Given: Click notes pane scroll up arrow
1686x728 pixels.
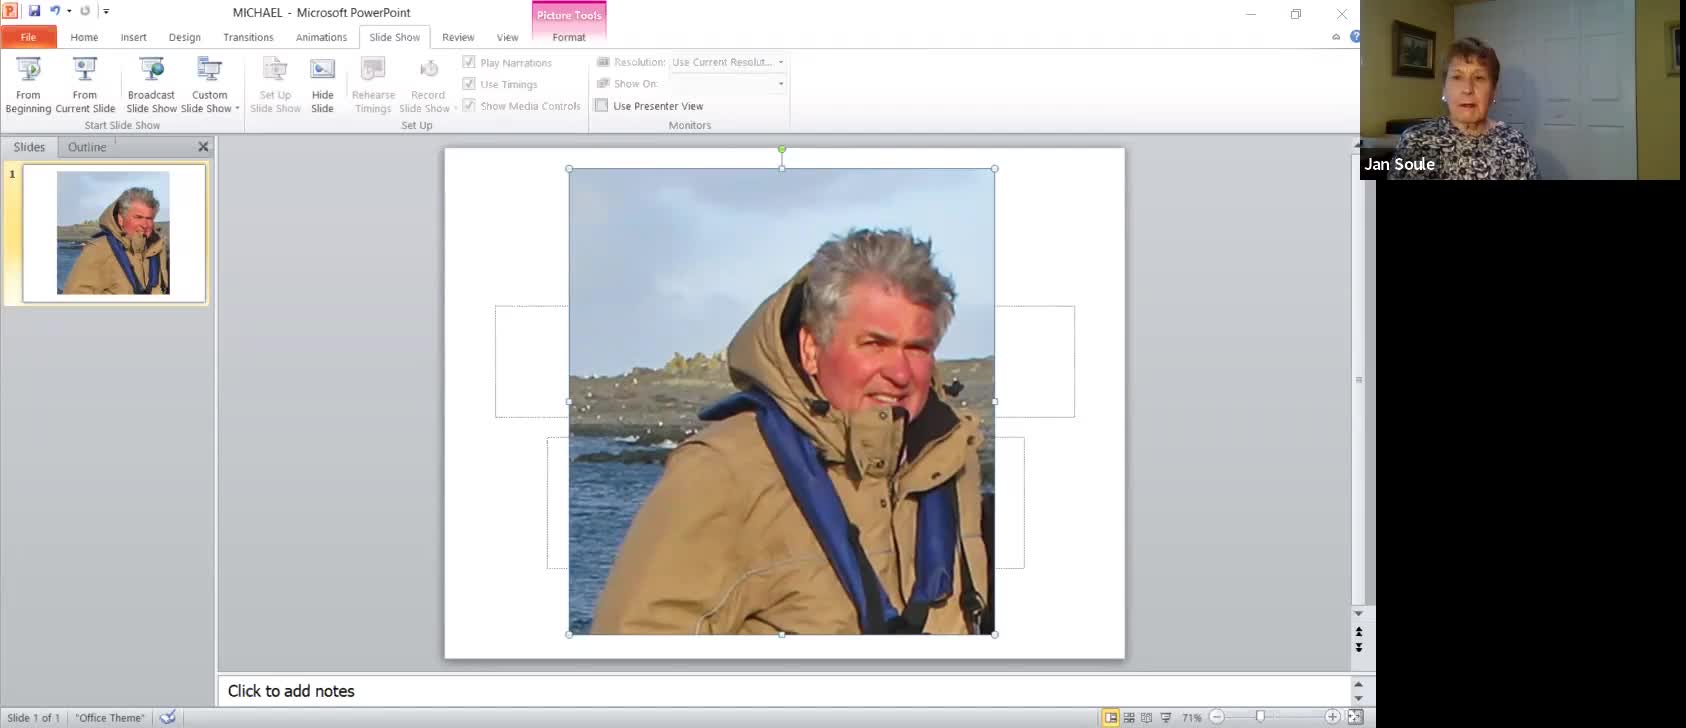Looking at the screenshot, I should coord(1358,684).
